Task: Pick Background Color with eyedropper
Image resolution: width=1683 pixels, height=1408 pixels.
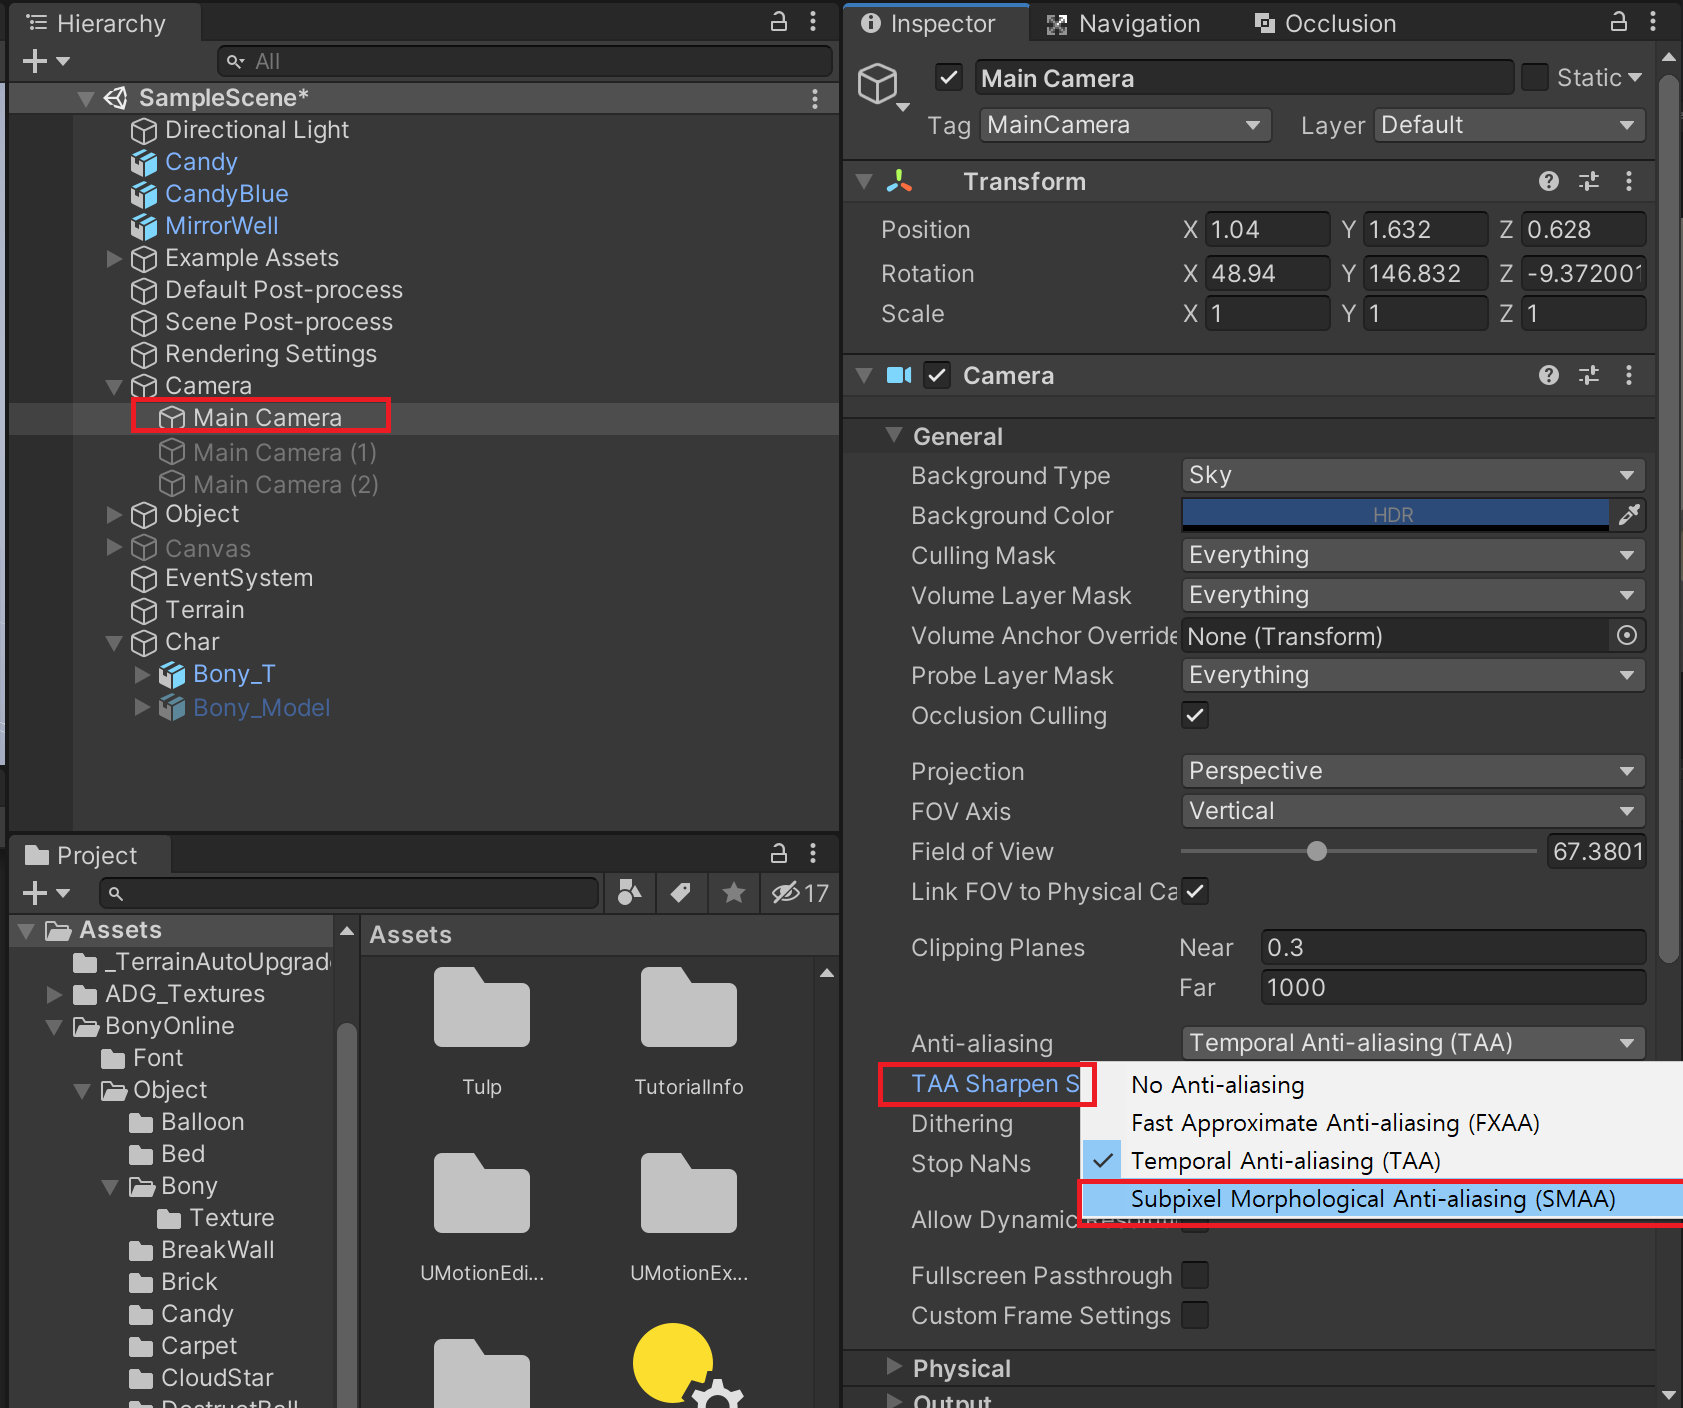Action: tap(1629, 515)
